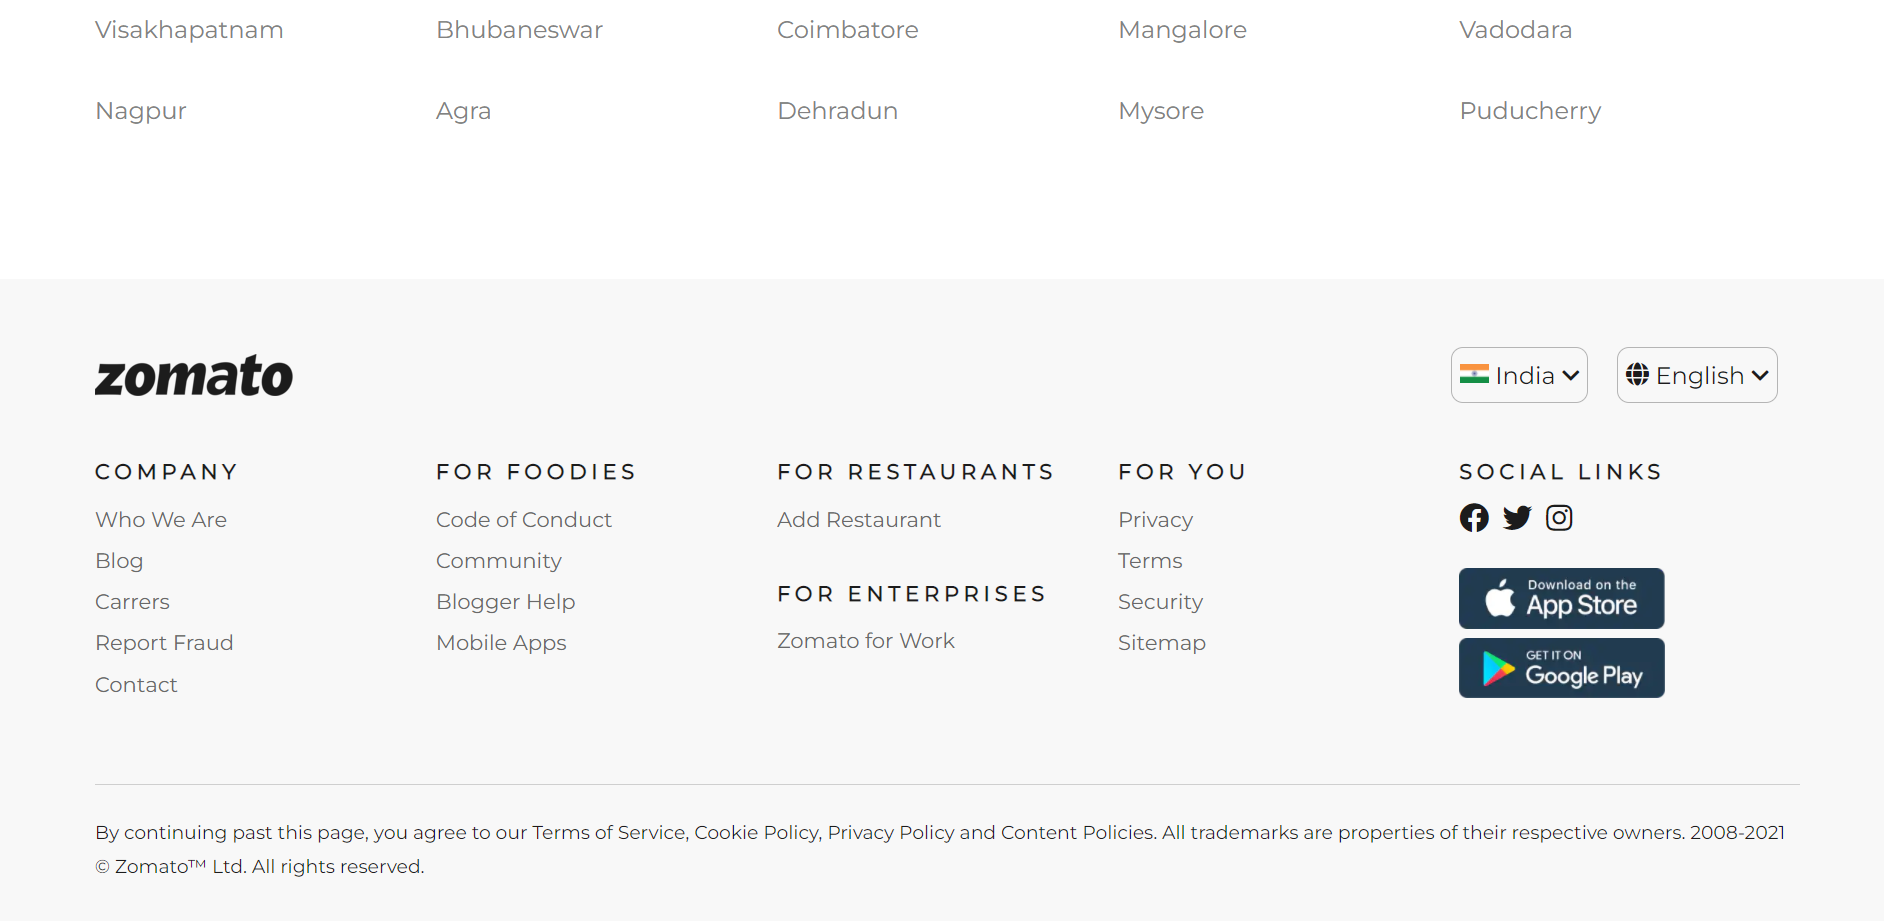Open the English language selector
1884x921 pixels.
point(1697,375)
